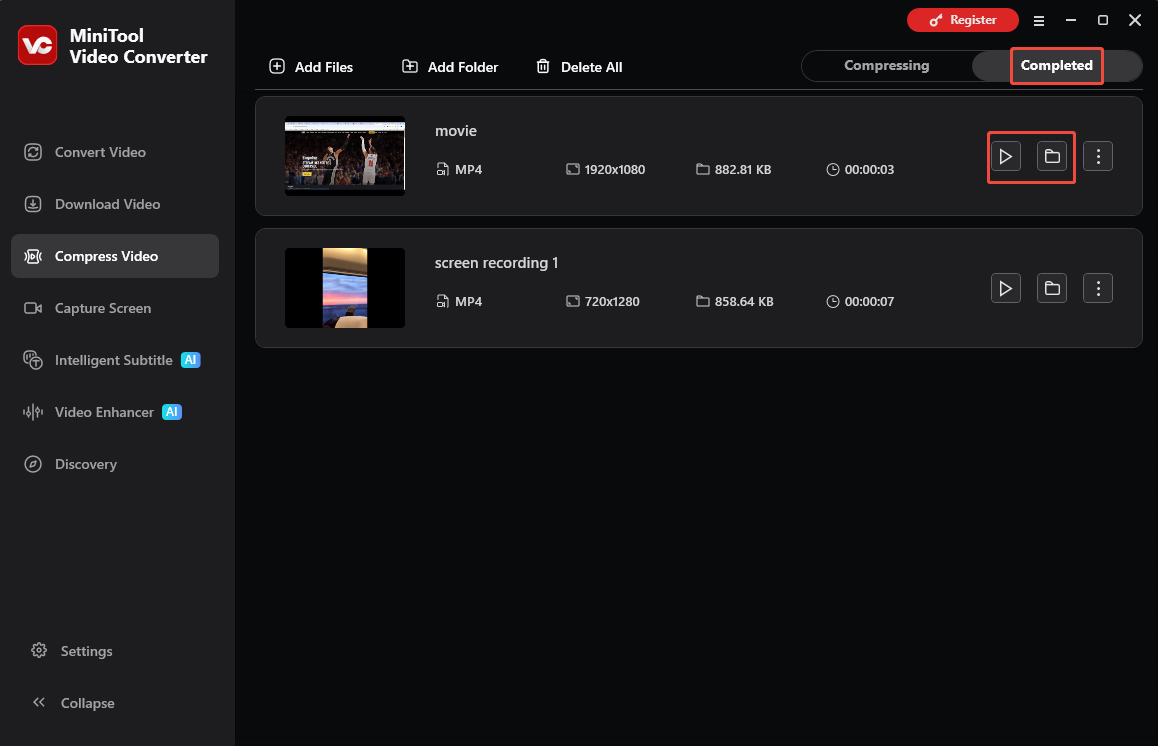Switch to the Completed tab

click(x=1057, y=66)
